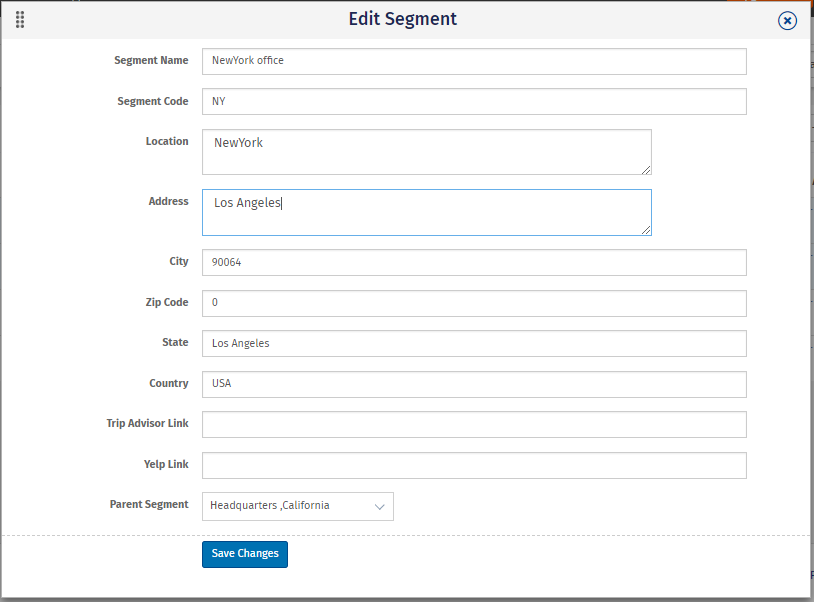Close the Edit Segment dialog
This screenshot has width=814, height=602.
[787, 20]
